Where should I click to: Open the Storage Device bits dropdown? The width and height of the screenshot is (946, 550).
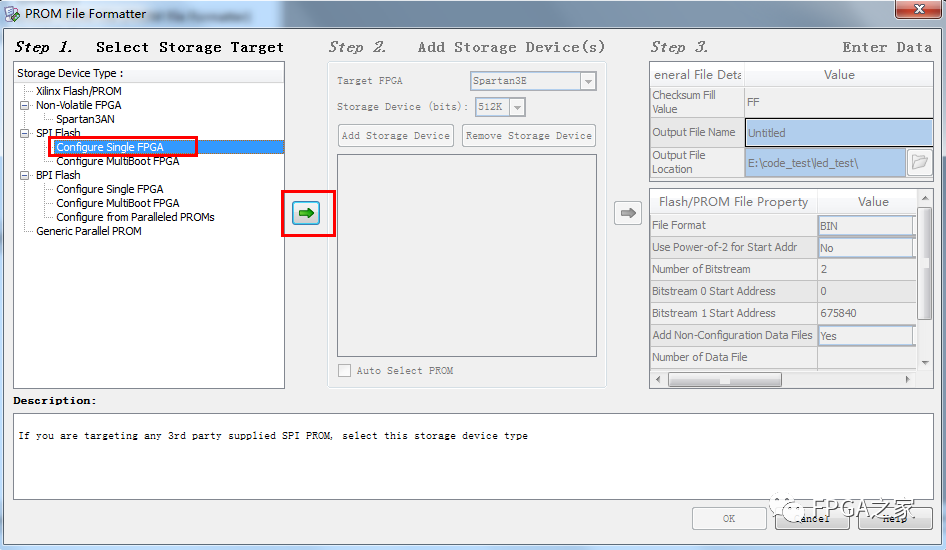click(518, 107)
